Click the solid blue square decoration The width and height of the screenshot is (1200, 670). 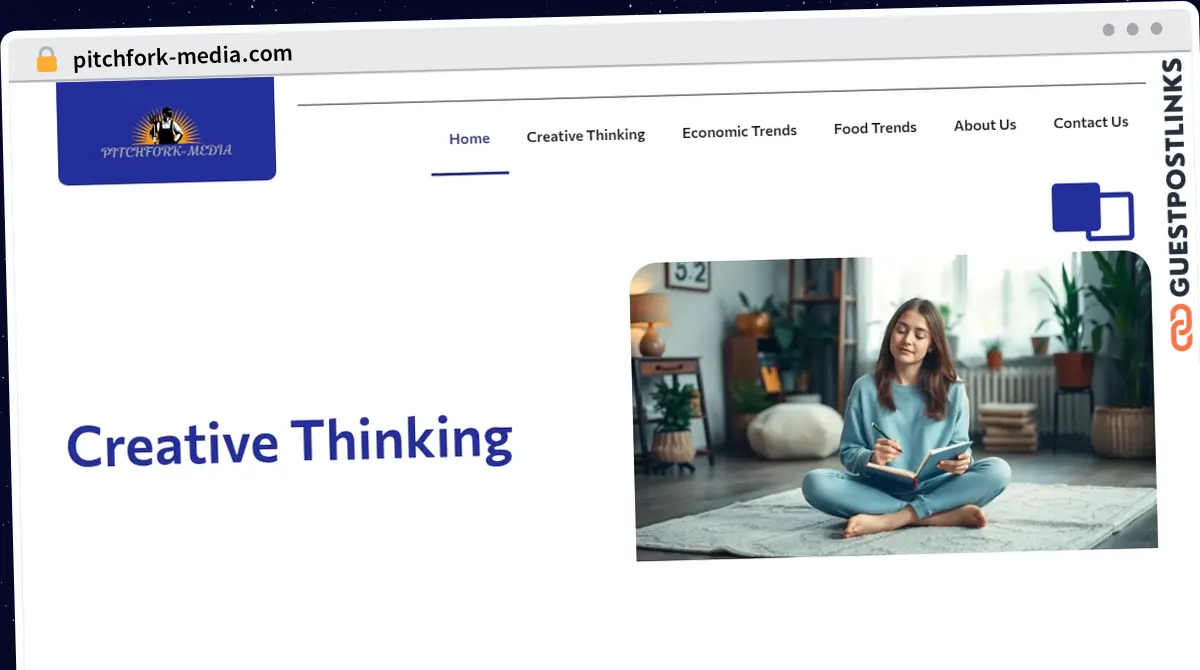tap(1075, 207)
